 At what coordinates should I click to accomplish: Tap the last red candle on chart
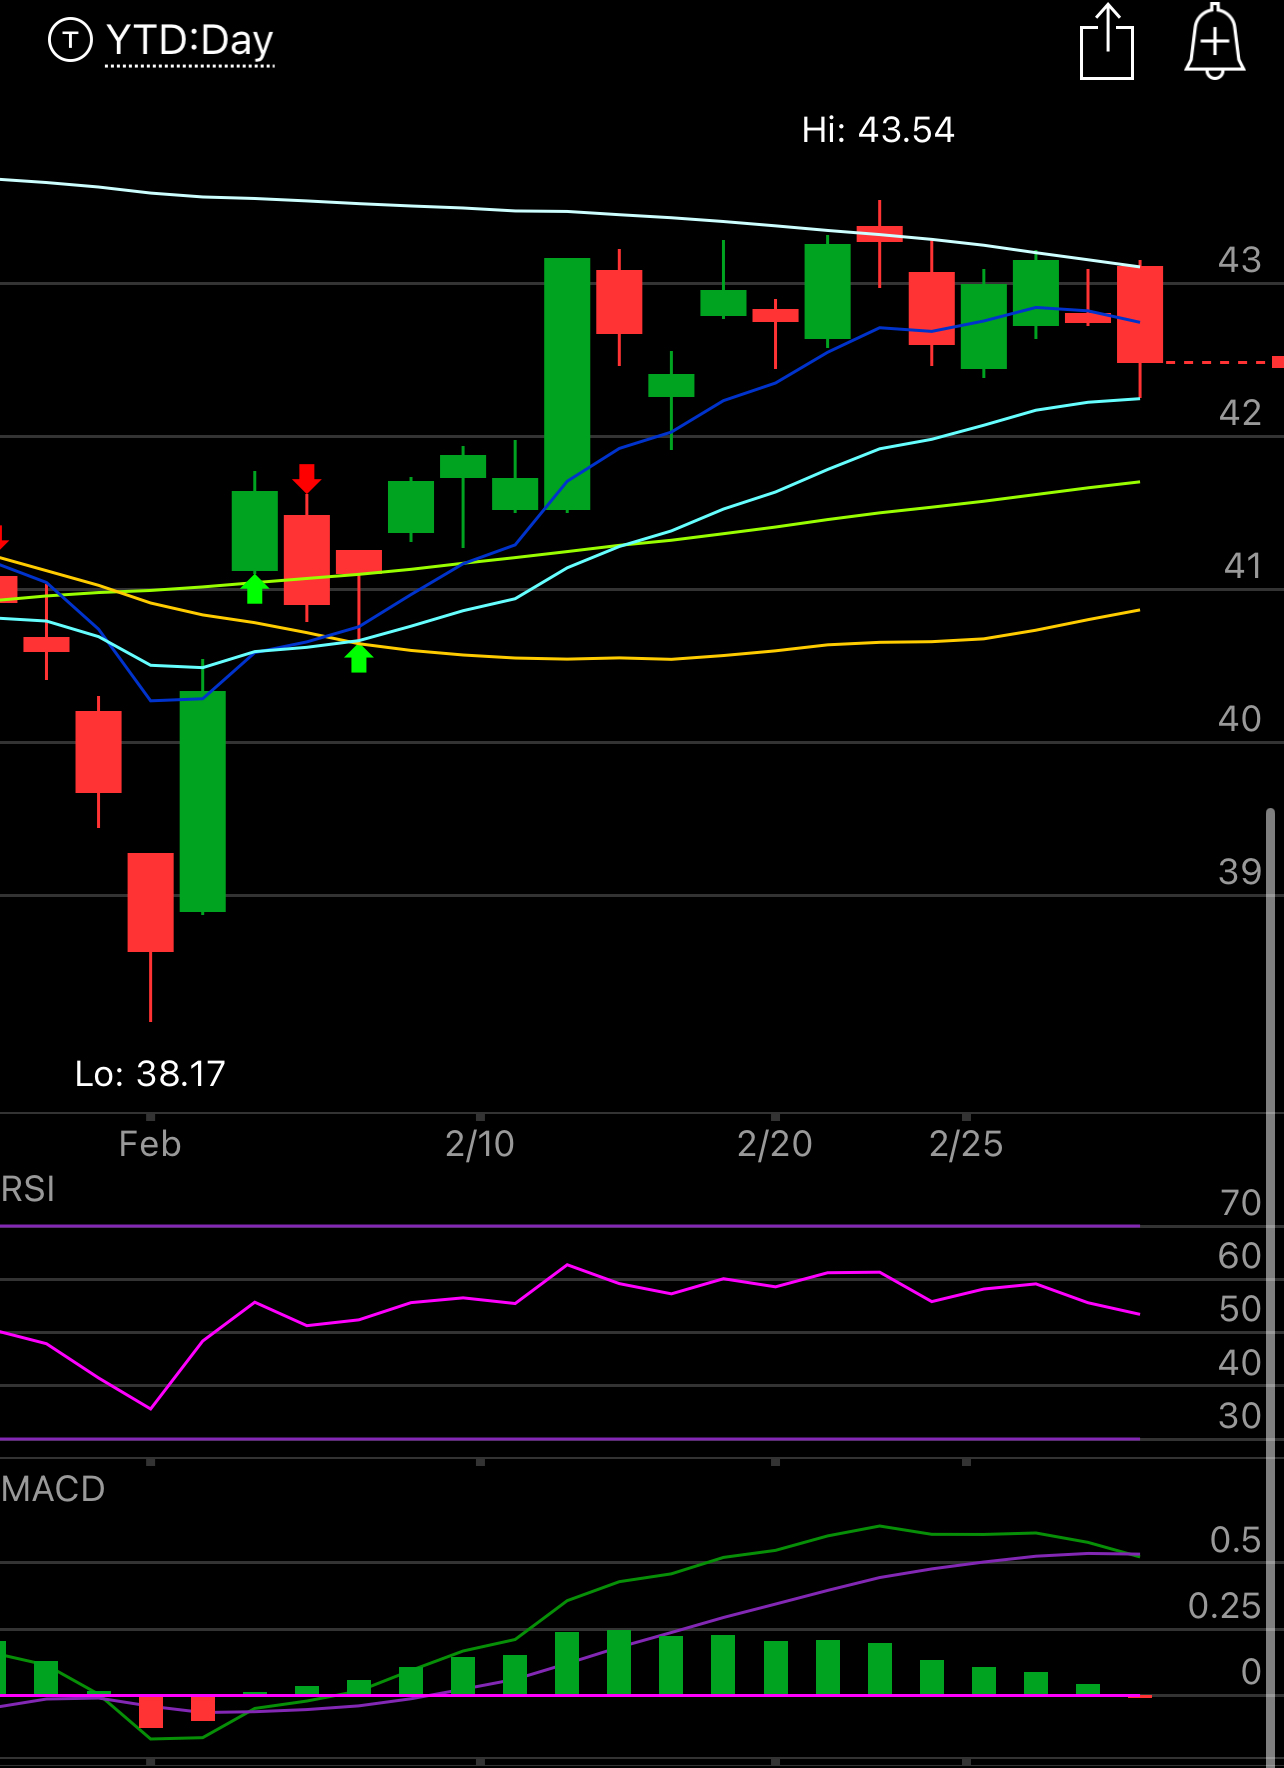1140,314
